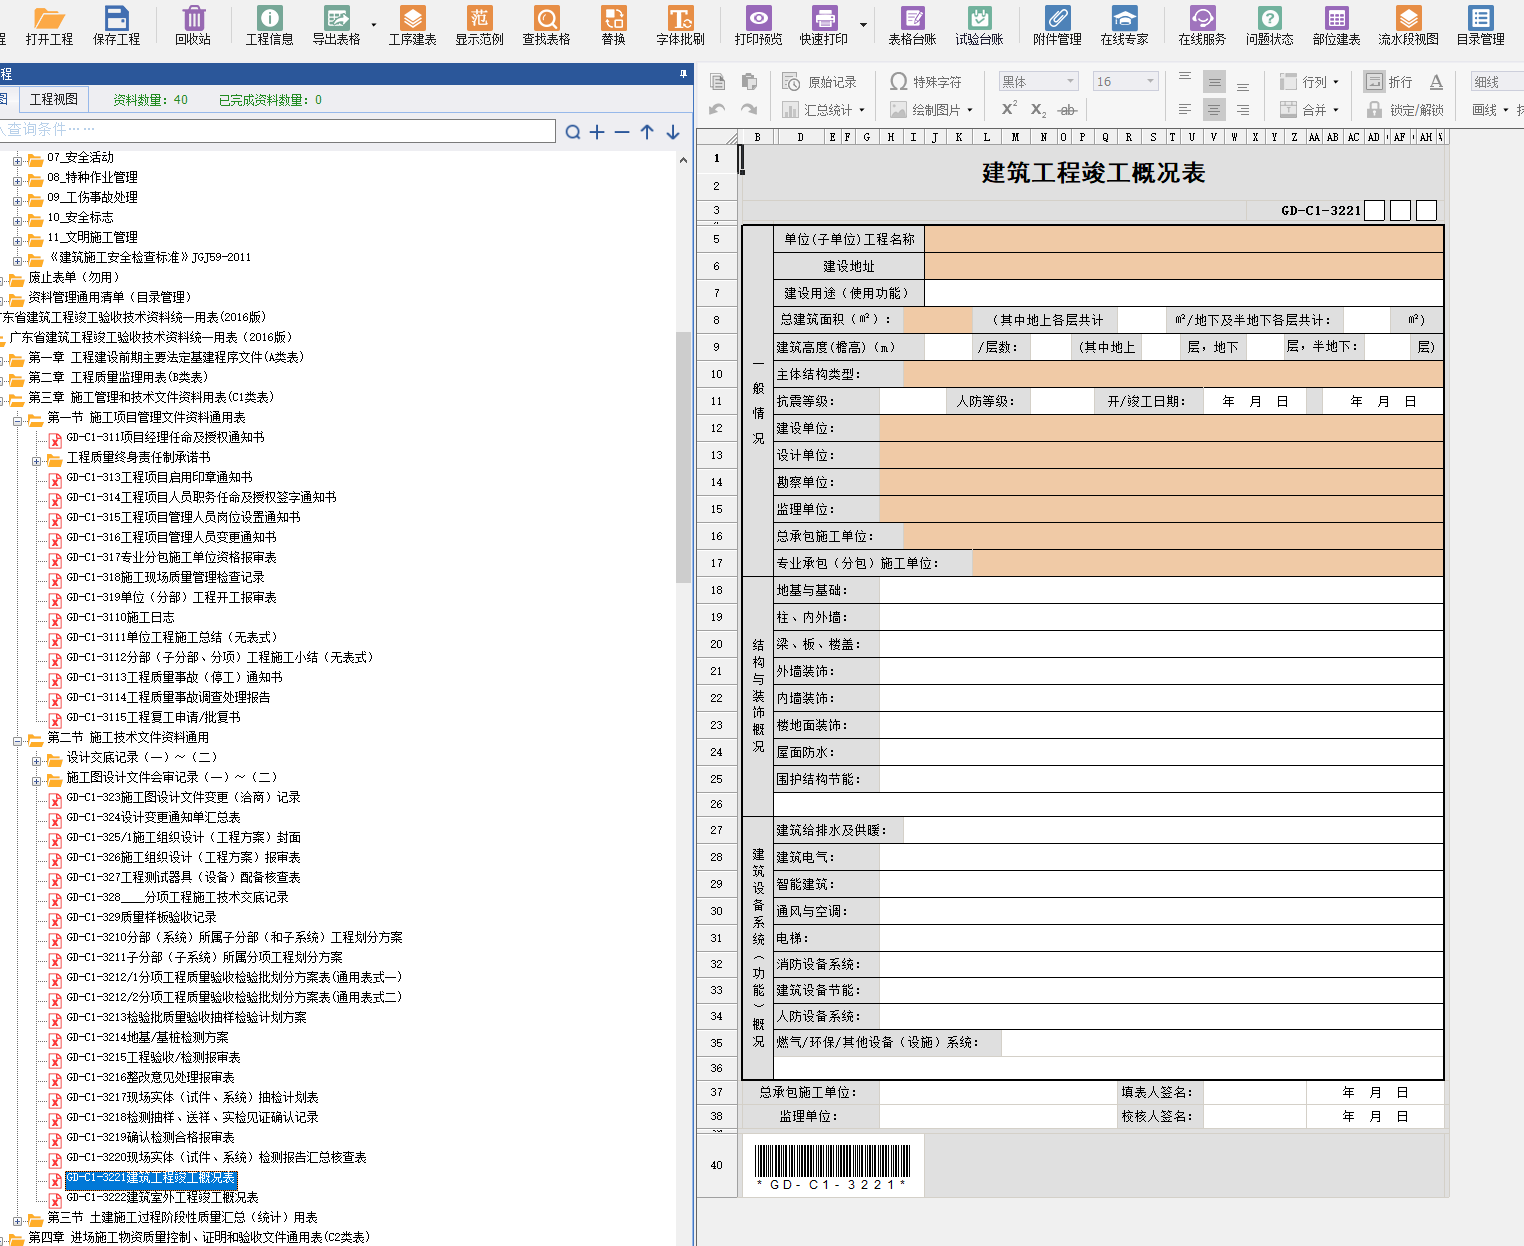
Task: Click the 问题状态 icon
Action: click(1269, 25)
